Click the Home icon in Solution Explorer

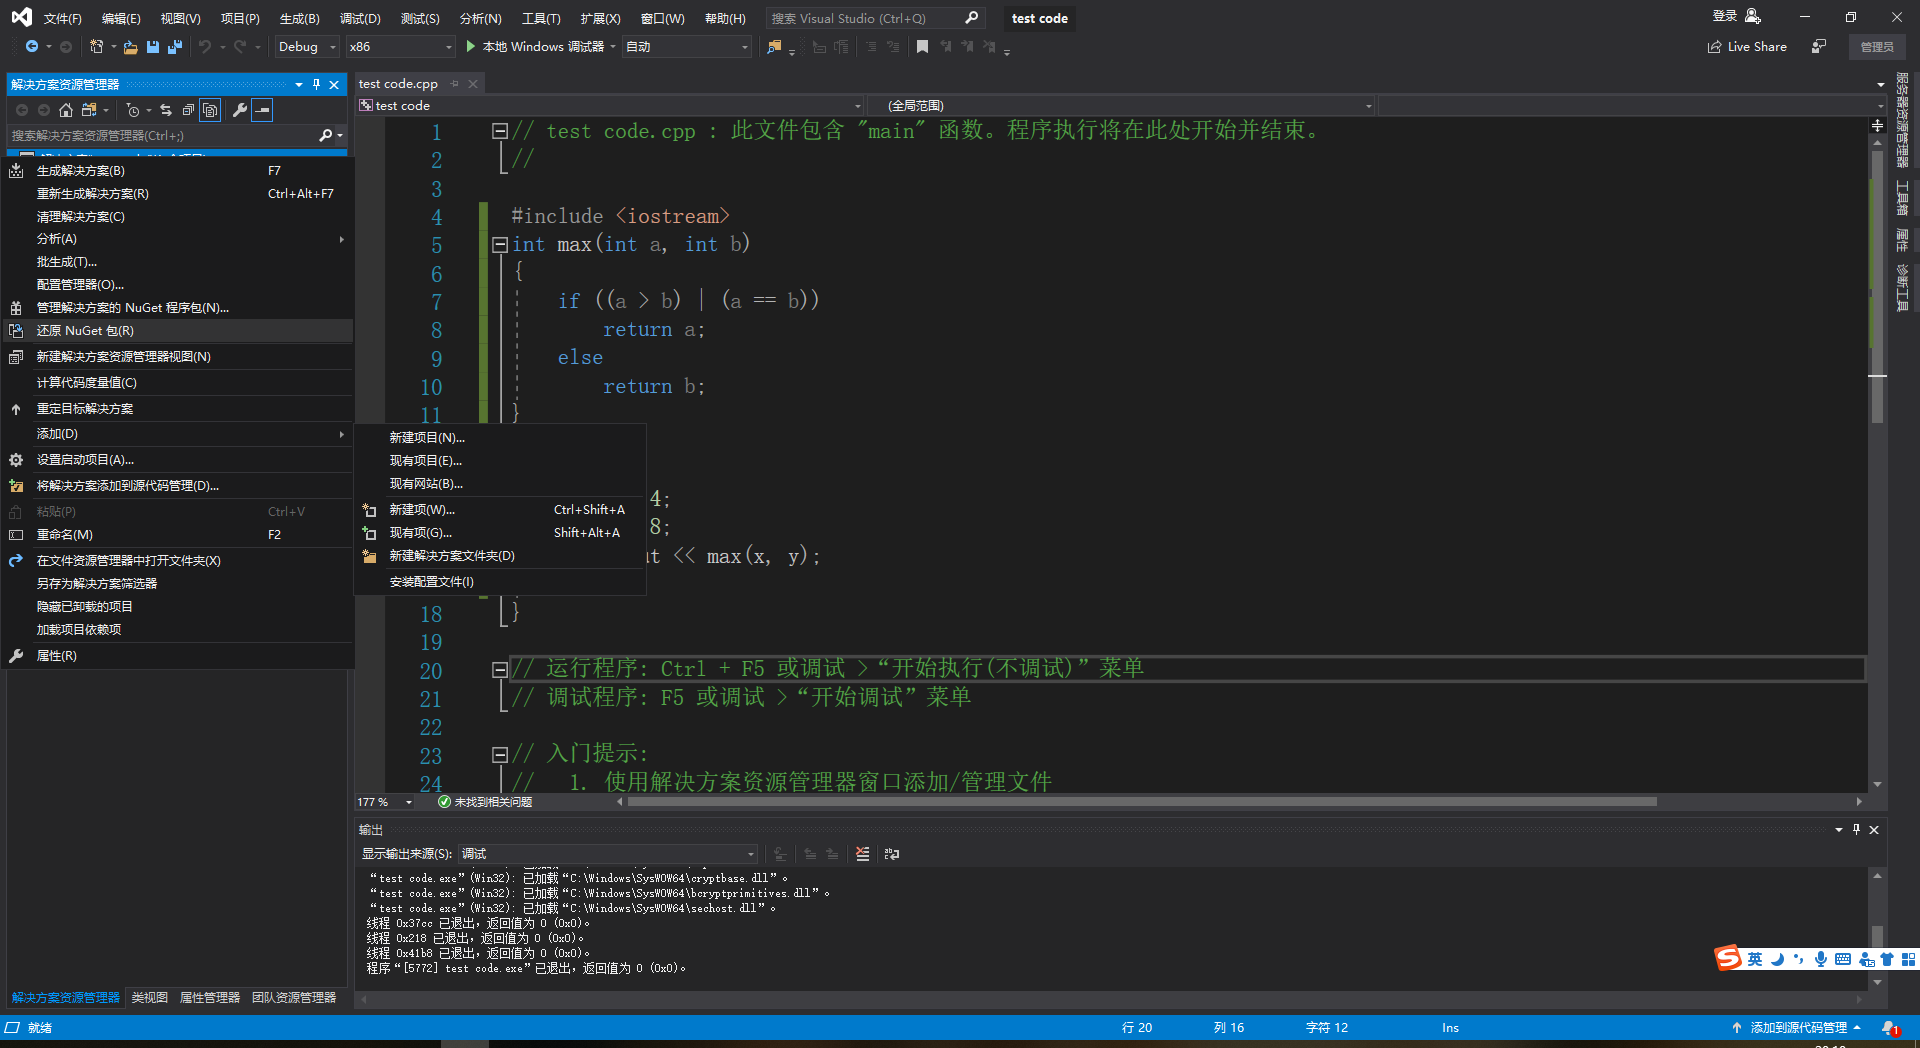(x=66, y=110)
